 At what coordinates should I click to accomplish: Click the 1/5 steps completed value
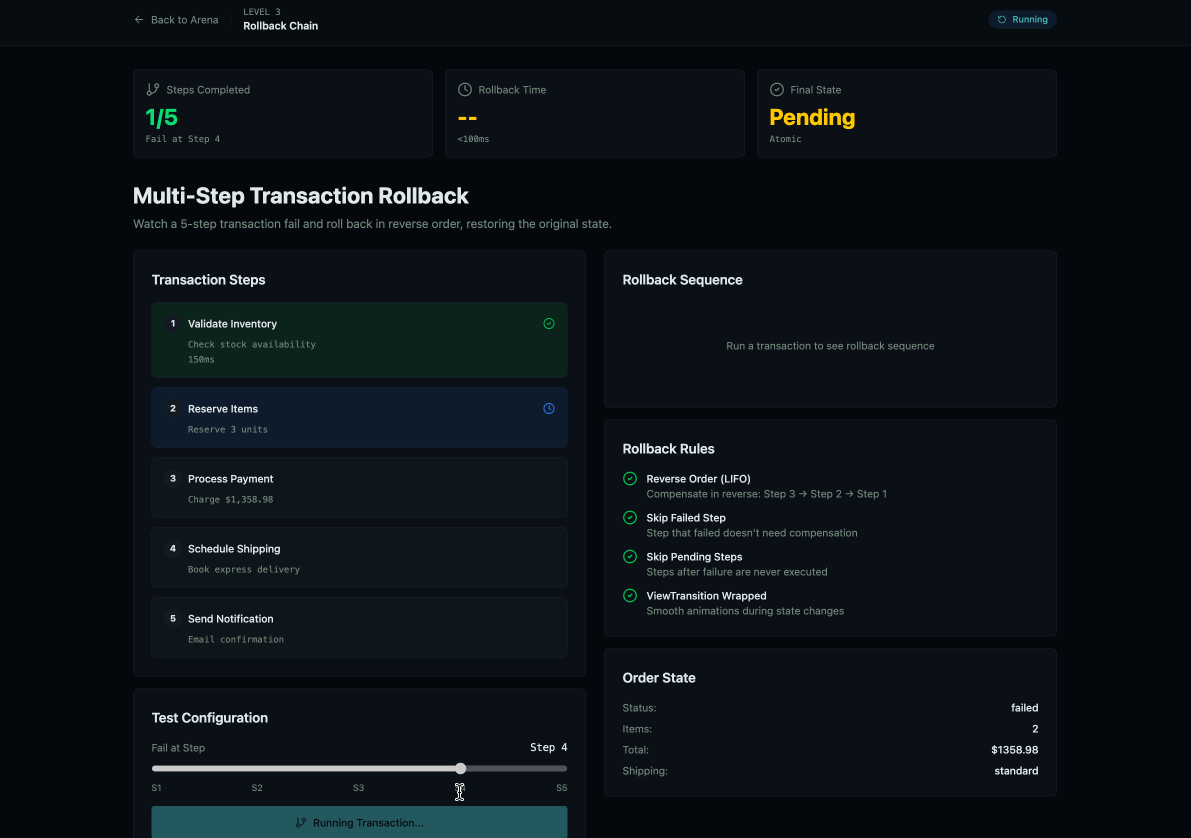(161, 117)
